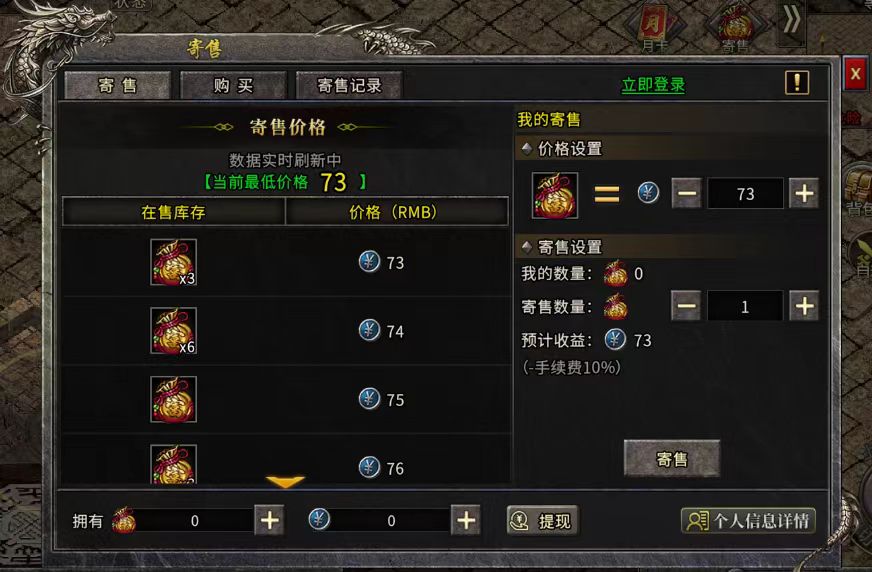Click the ingot bag icon in price settings
This screenshot has height=572, width=872.
tap(554, 195)
